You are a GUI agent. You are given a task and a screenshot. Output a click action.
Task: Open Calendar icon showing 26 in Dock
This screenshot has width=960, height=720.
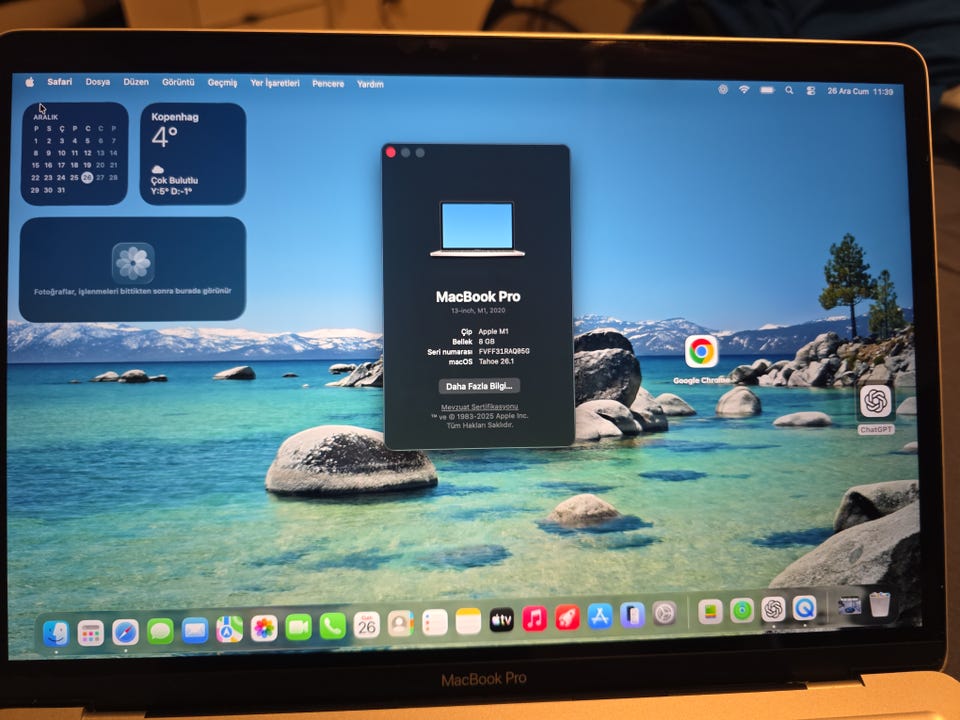pos(367,625)
